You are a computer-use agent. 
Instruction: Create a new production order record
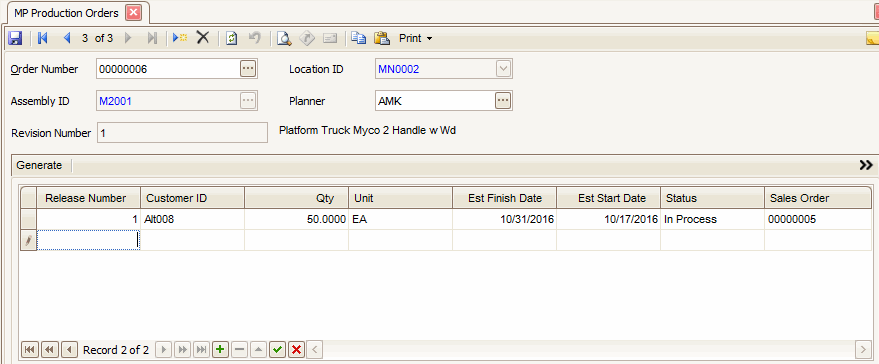[180, 38]
